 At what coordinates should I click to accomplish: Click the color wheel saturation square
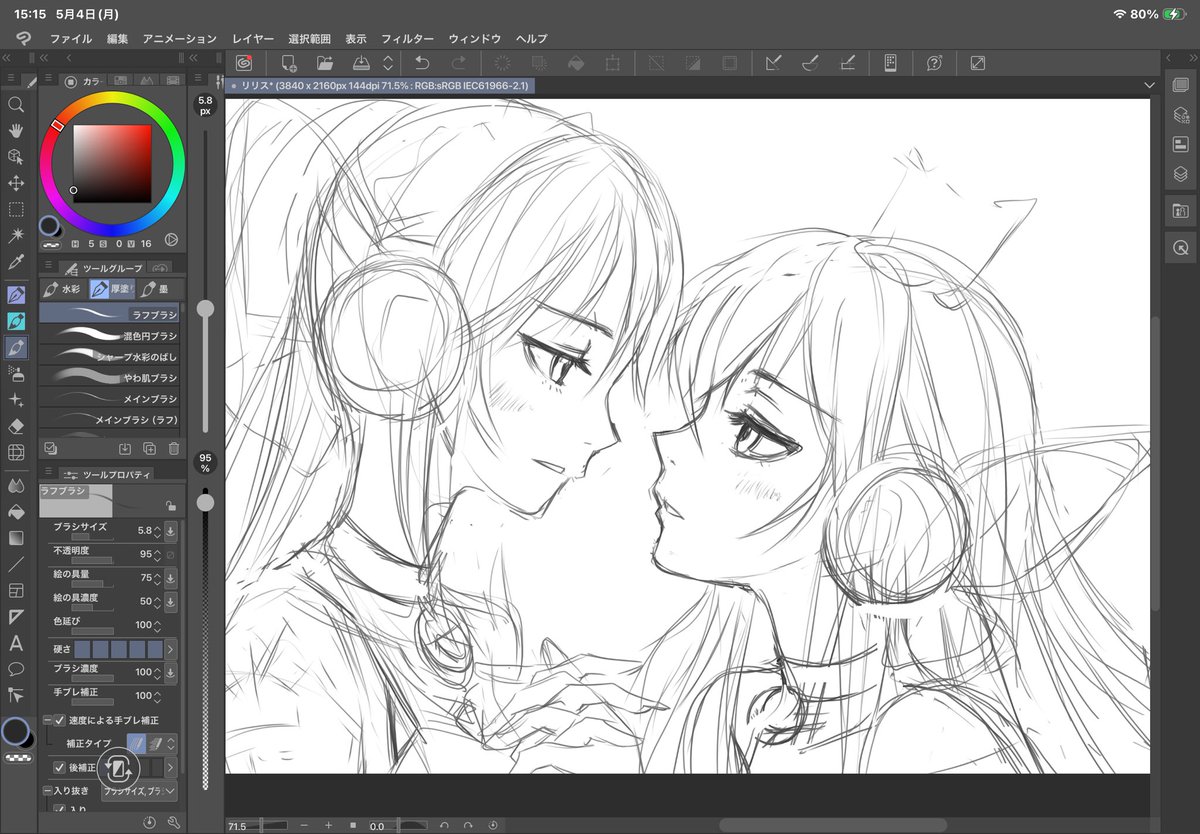point(112,163)
